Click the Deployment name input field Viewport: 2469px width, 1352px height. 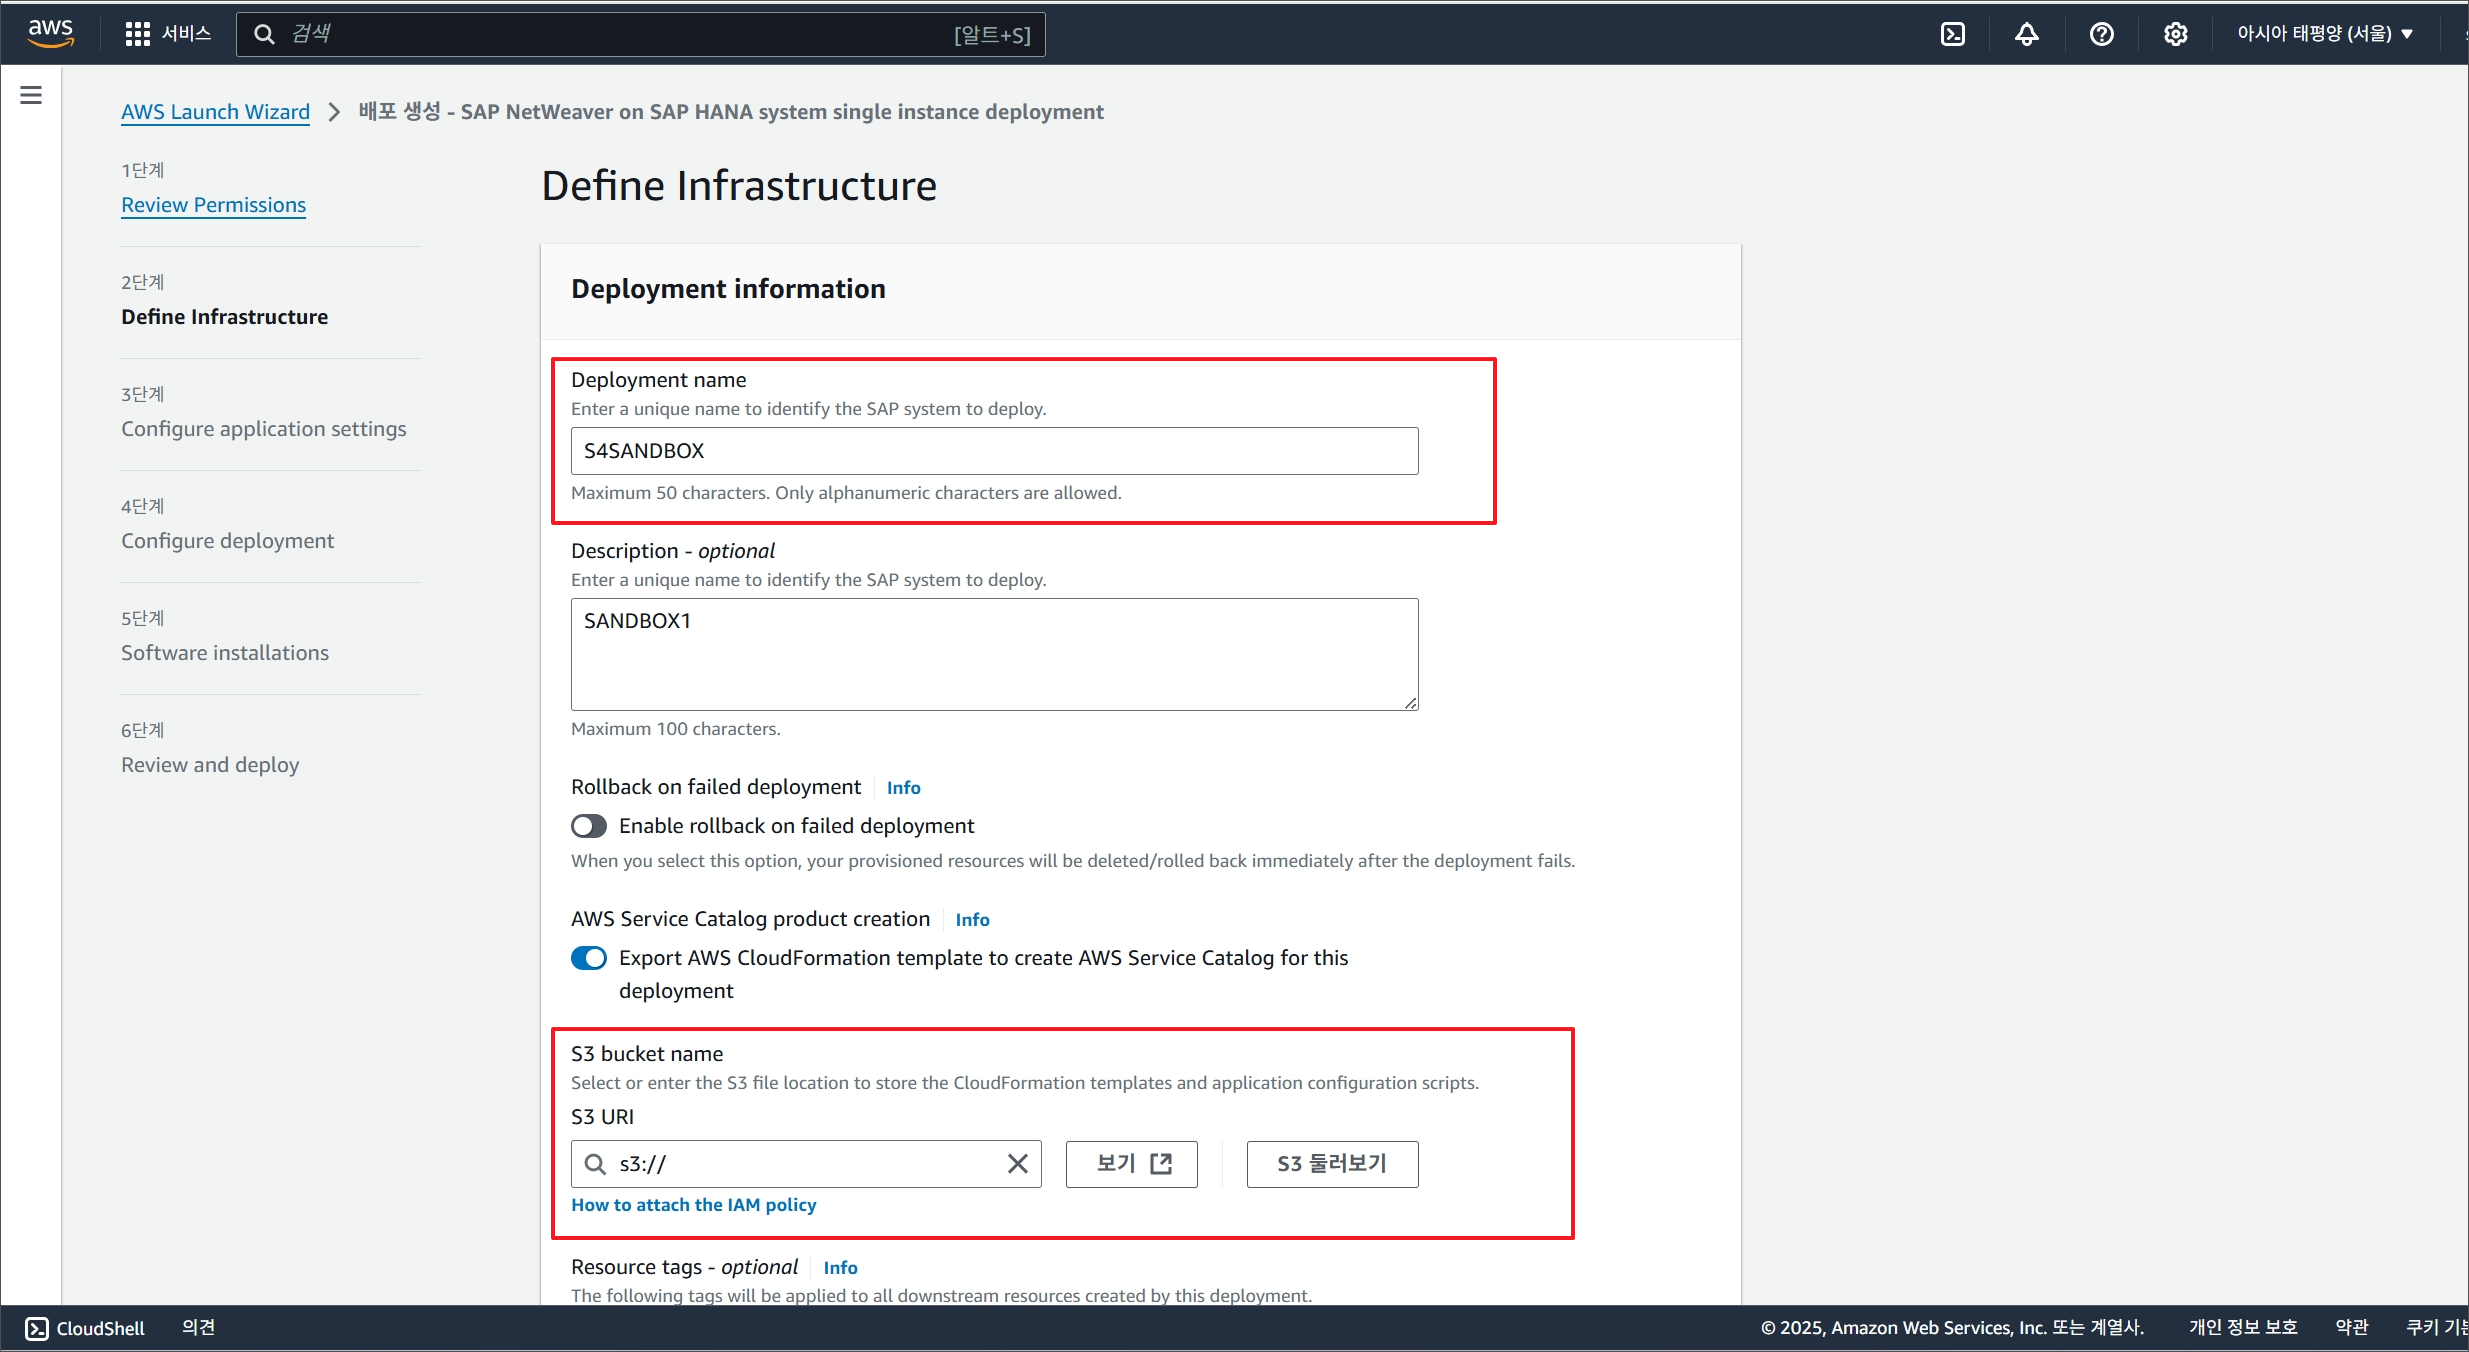click(994, 451)
